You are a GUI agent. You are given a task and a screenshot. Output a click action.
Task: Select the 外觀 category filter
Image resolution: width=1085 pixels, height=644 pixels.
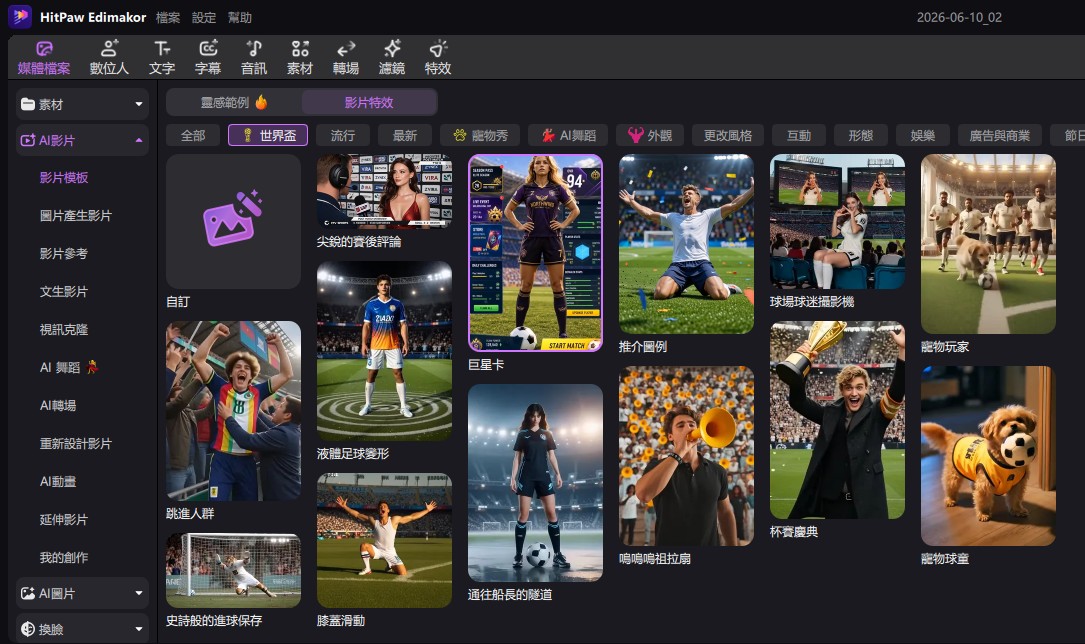[x=650, y=136]
